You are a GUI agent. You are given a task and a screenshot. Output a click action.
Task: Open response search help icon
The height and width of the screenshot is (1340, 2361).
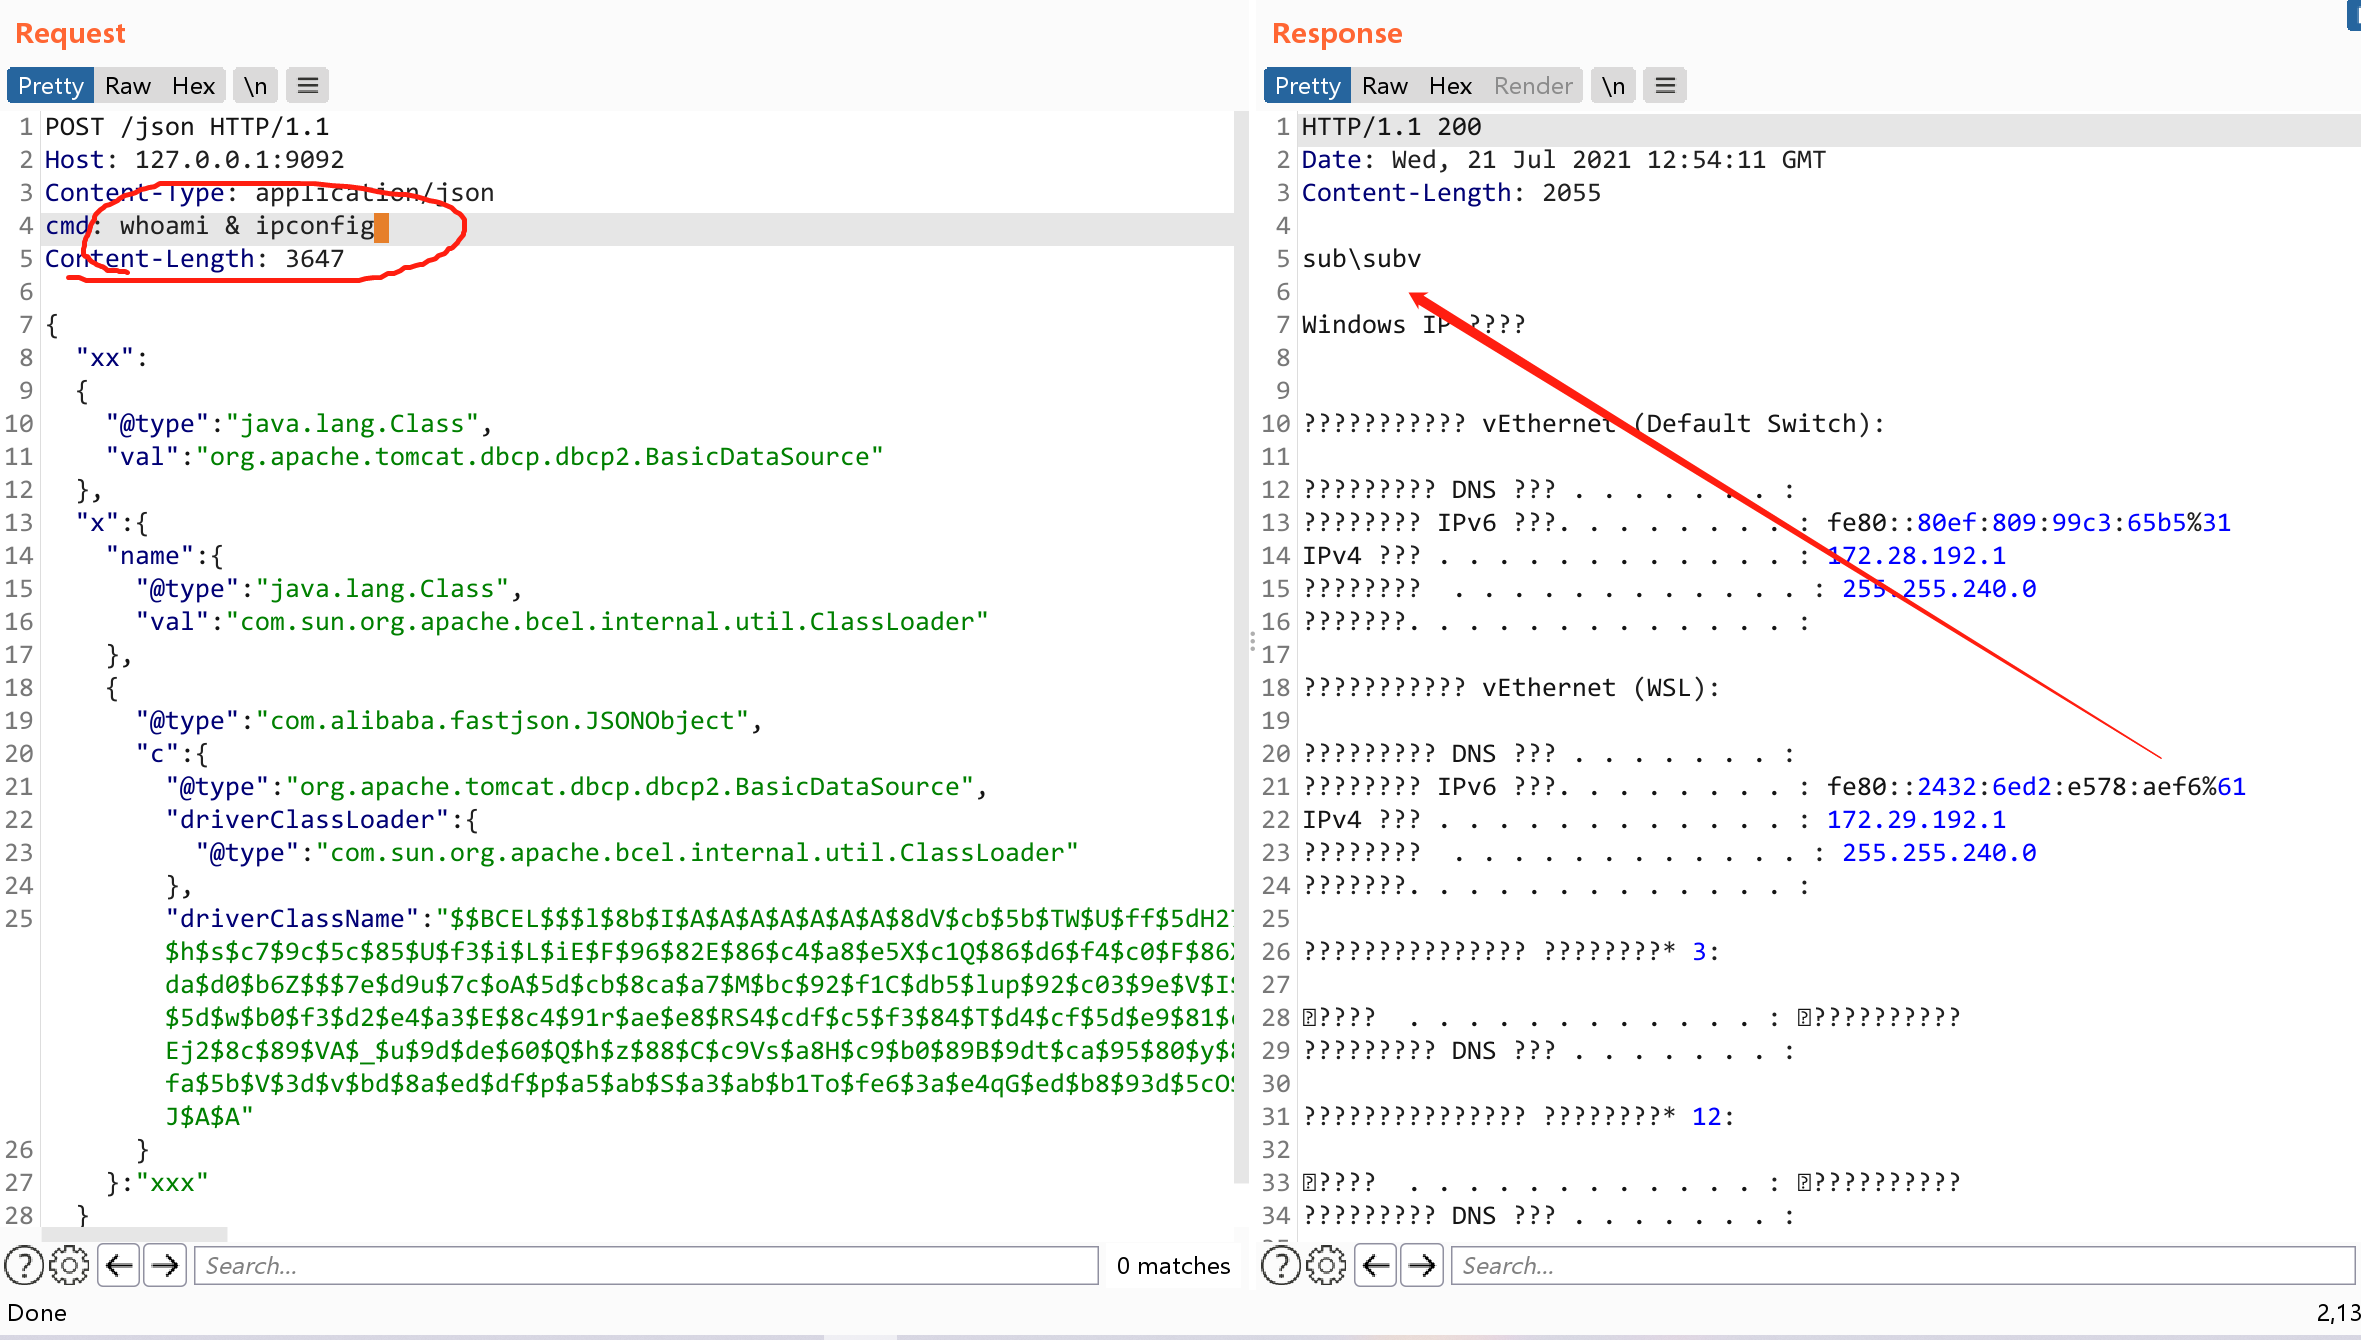pyautogui.click(x=1281, y=1266)
